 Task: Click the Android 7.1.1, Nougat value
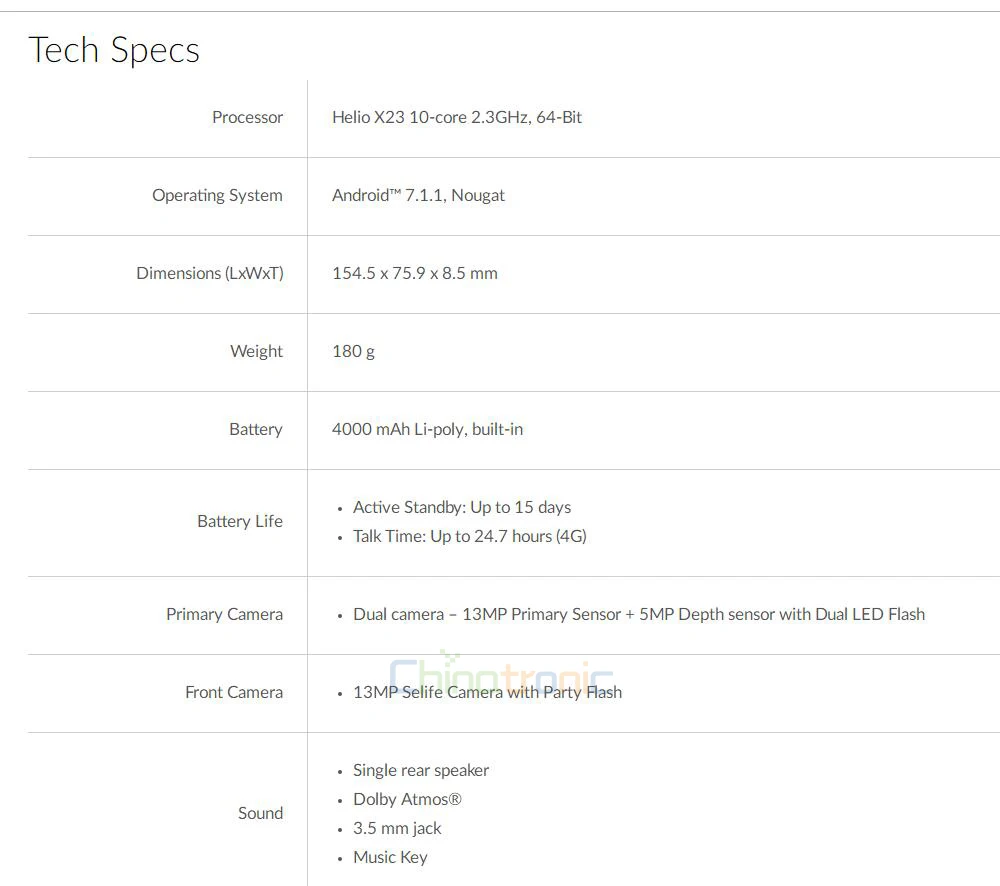[418, 195]
